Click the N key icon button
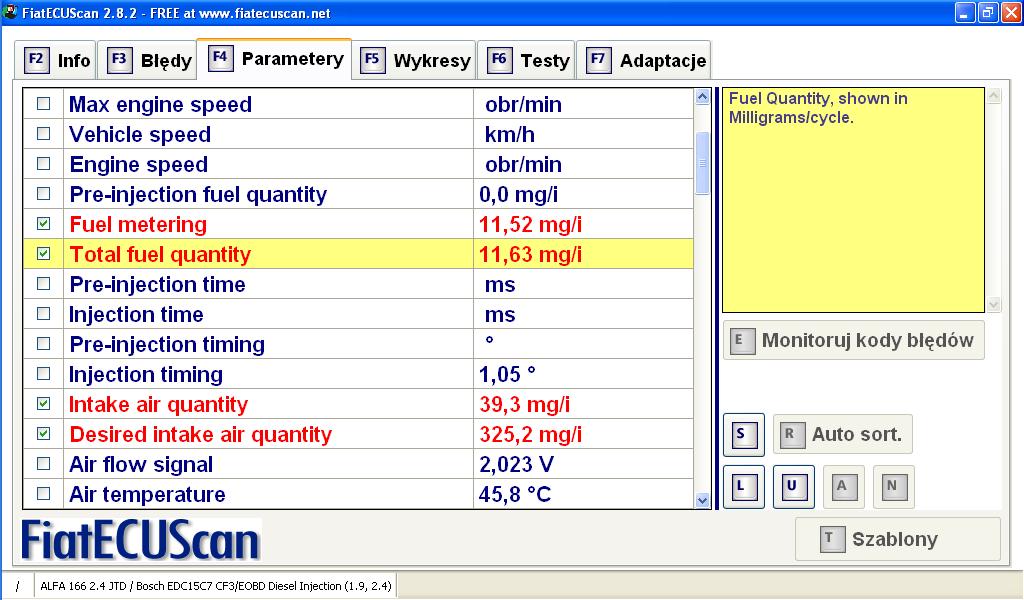 [893, 487]
